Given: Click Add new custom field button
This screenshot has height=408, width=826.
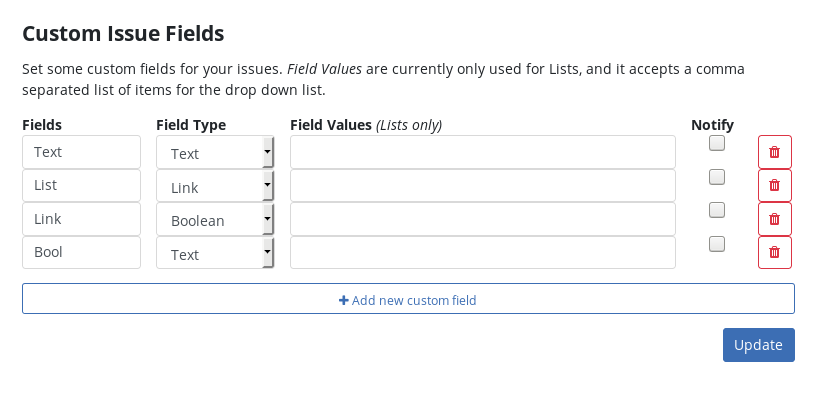Looking at the screenshot, I should tap(408, 298).
